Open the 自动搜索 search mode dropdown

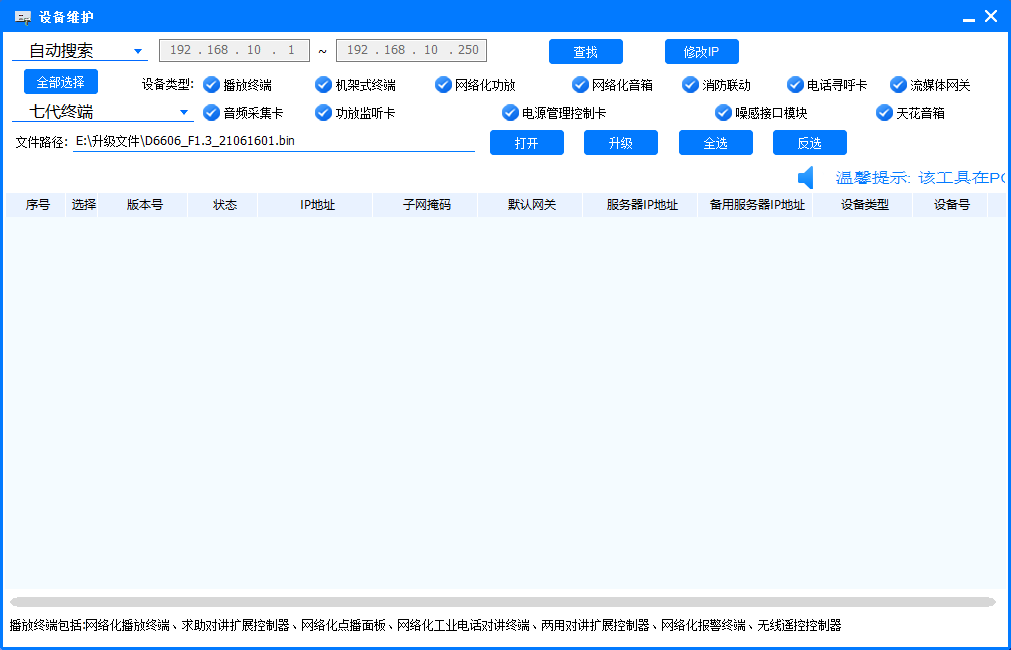(70, 49)
